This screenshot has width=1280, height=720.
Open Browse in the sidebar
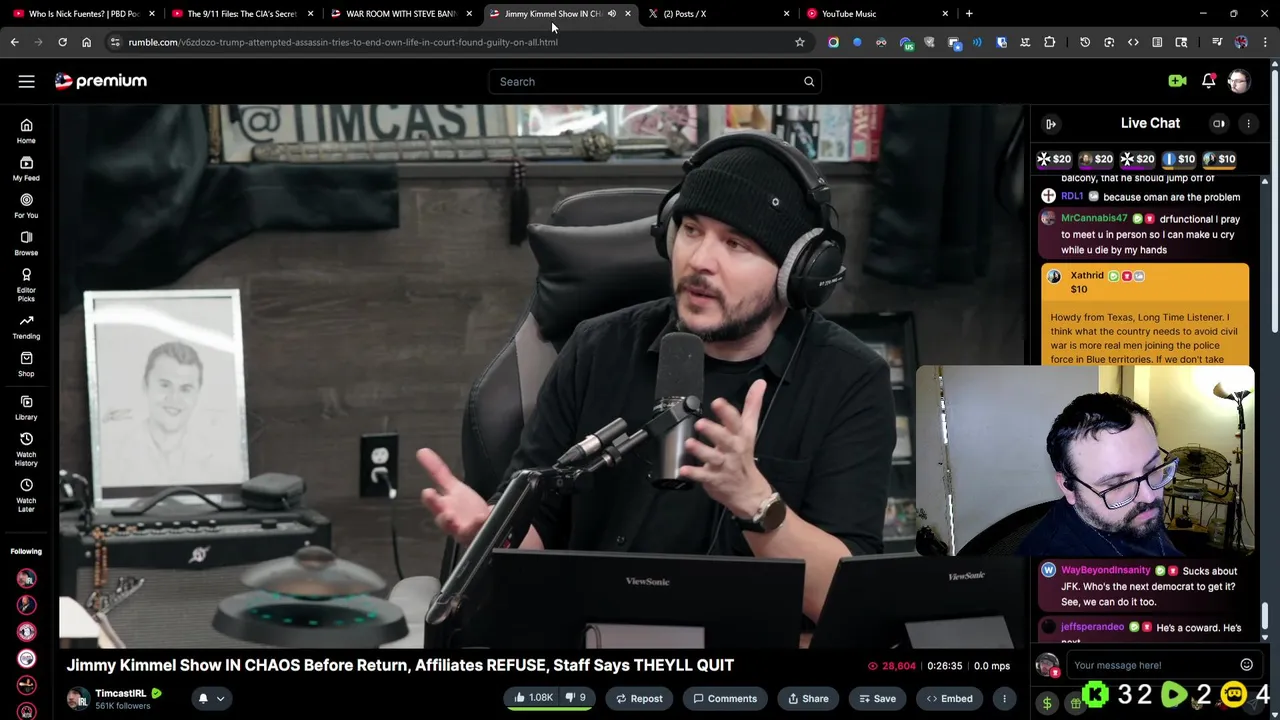click(x=26, y=243)
